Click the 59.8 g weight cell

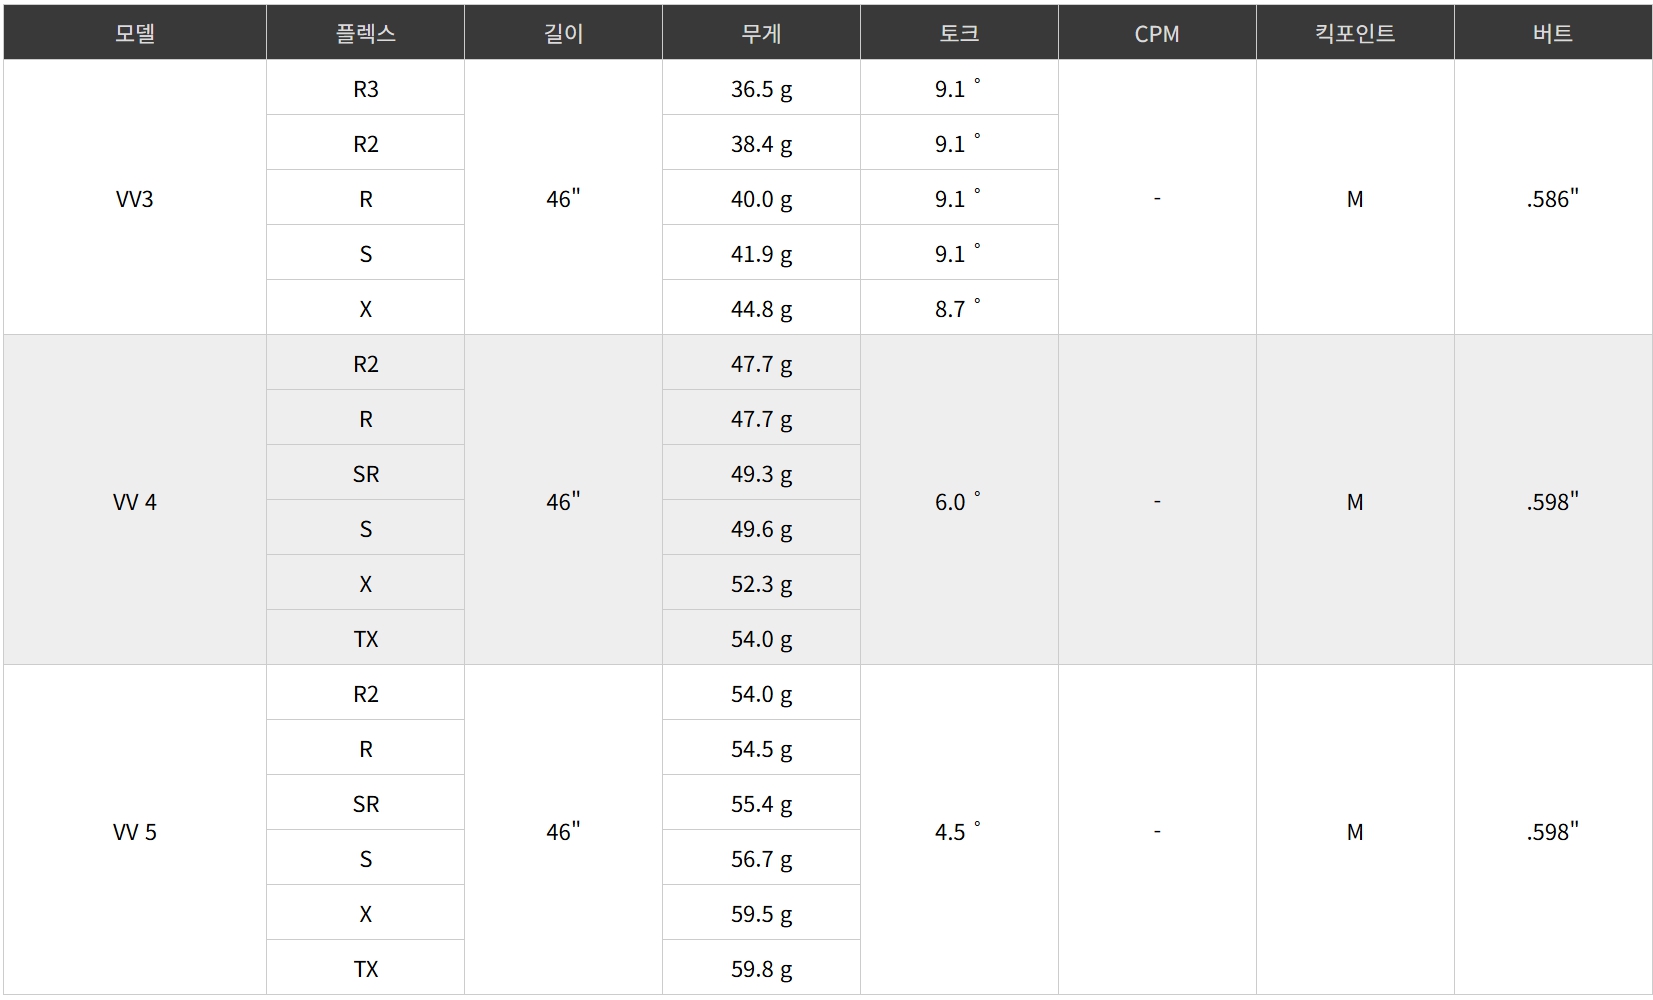point(761,968)
